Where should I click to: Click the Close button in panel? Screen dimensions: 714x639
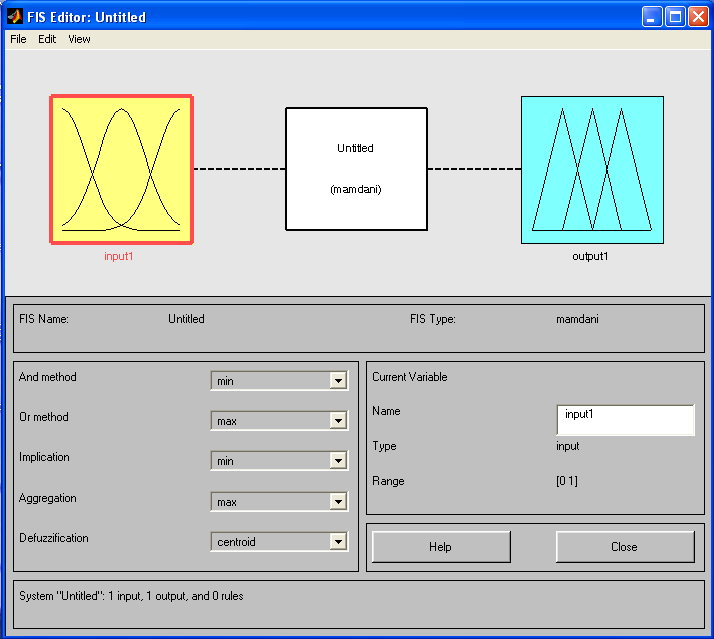click(625, 547)
